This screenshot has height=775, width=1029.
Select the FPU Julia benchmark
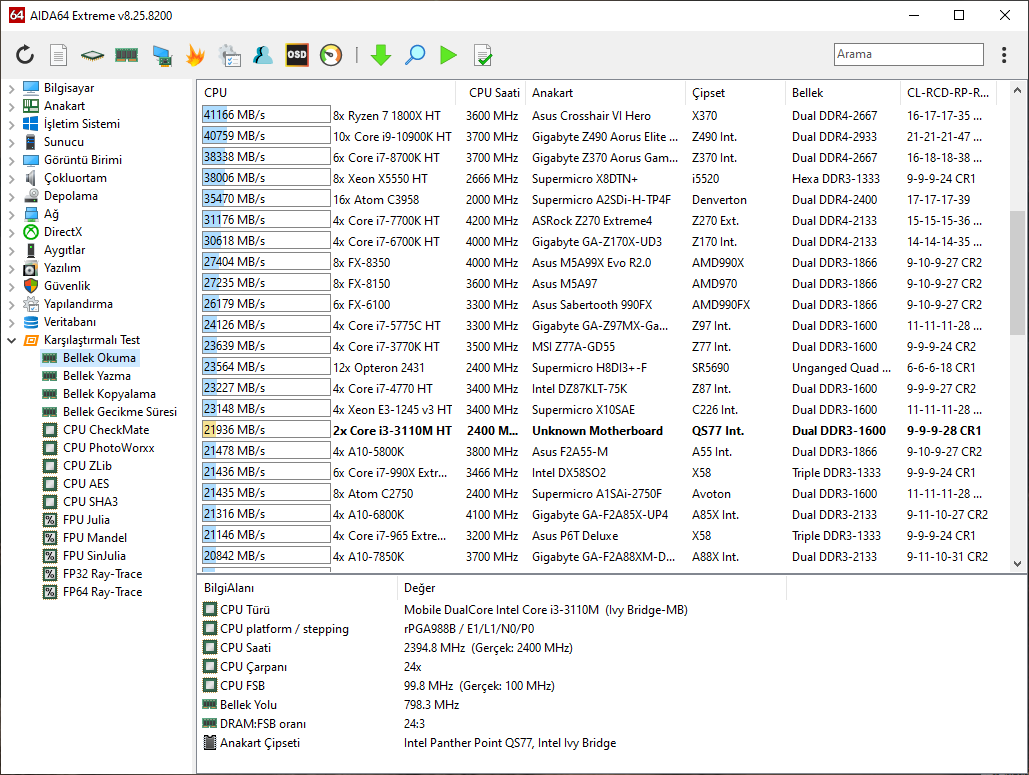click(86, 520)
